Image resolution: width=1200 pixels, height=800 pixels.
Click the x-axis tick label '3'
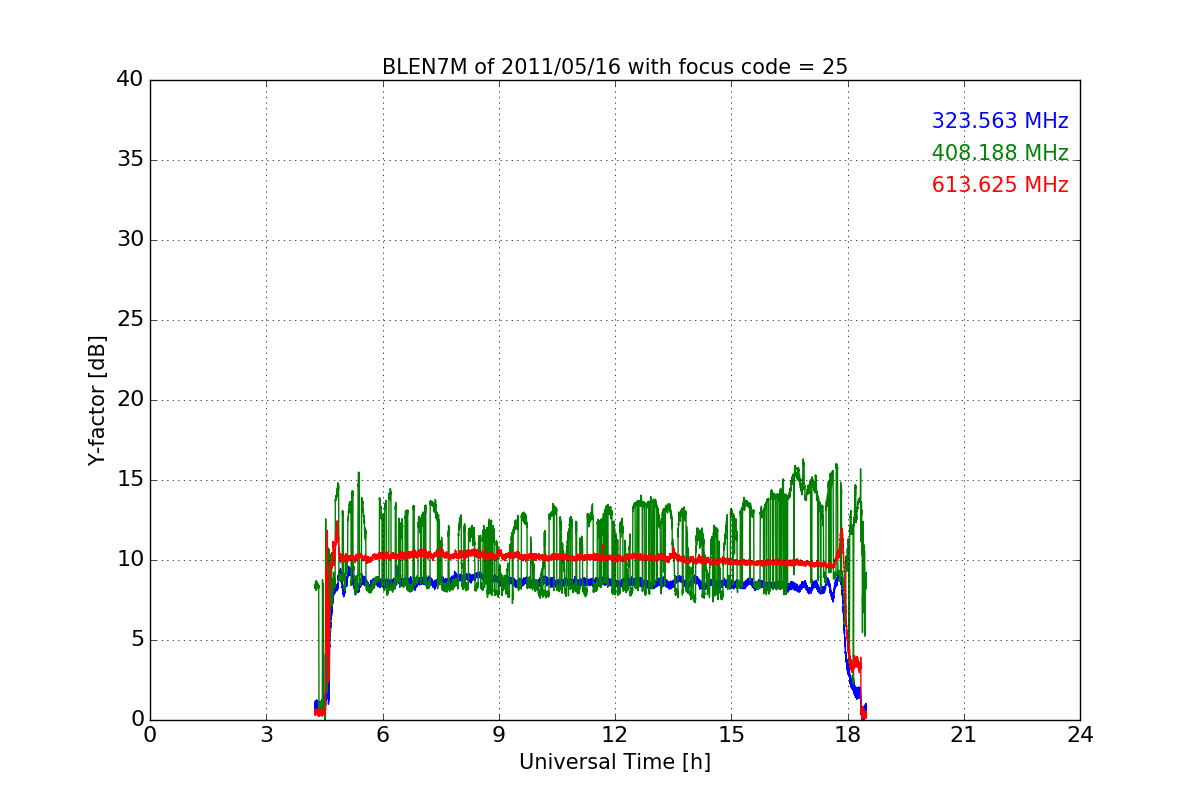coord(266,735)
